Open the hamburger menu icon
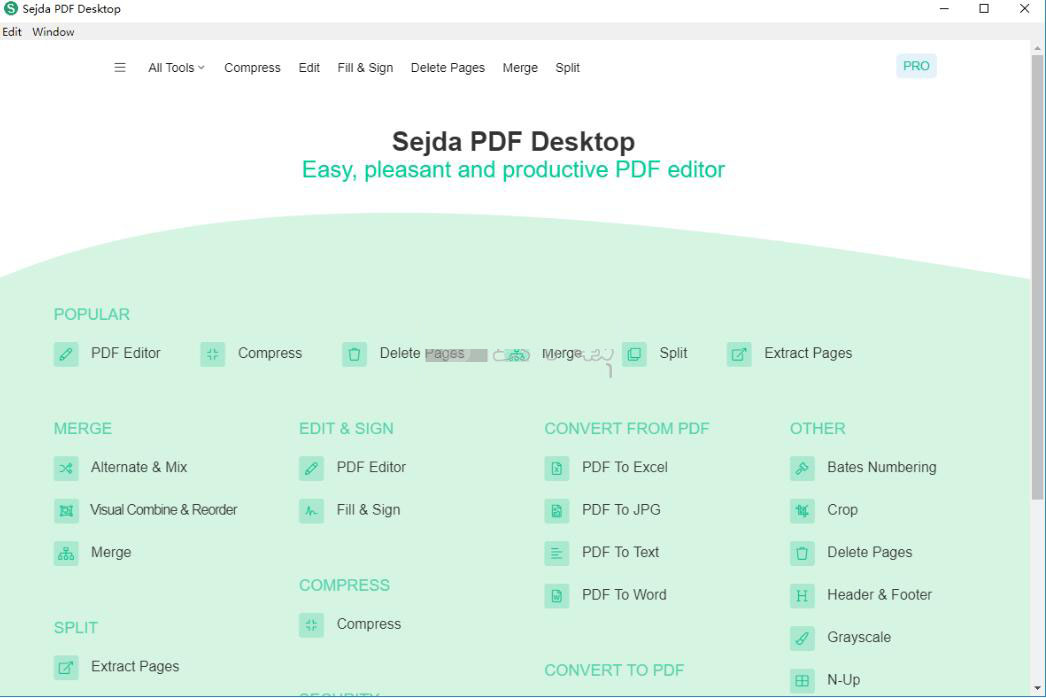This screenshot has height=698, width=1046. pyautogui.click(x=120, y=67)
